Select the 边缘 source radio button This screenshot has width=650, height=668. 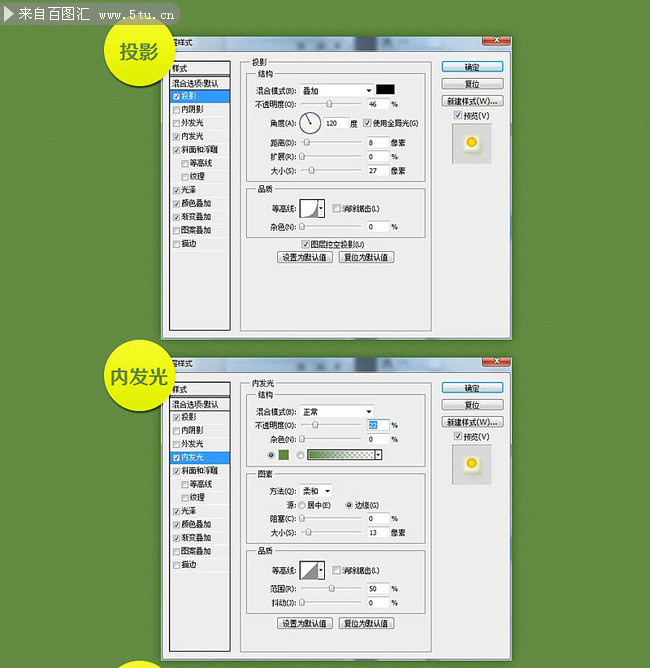349,505
